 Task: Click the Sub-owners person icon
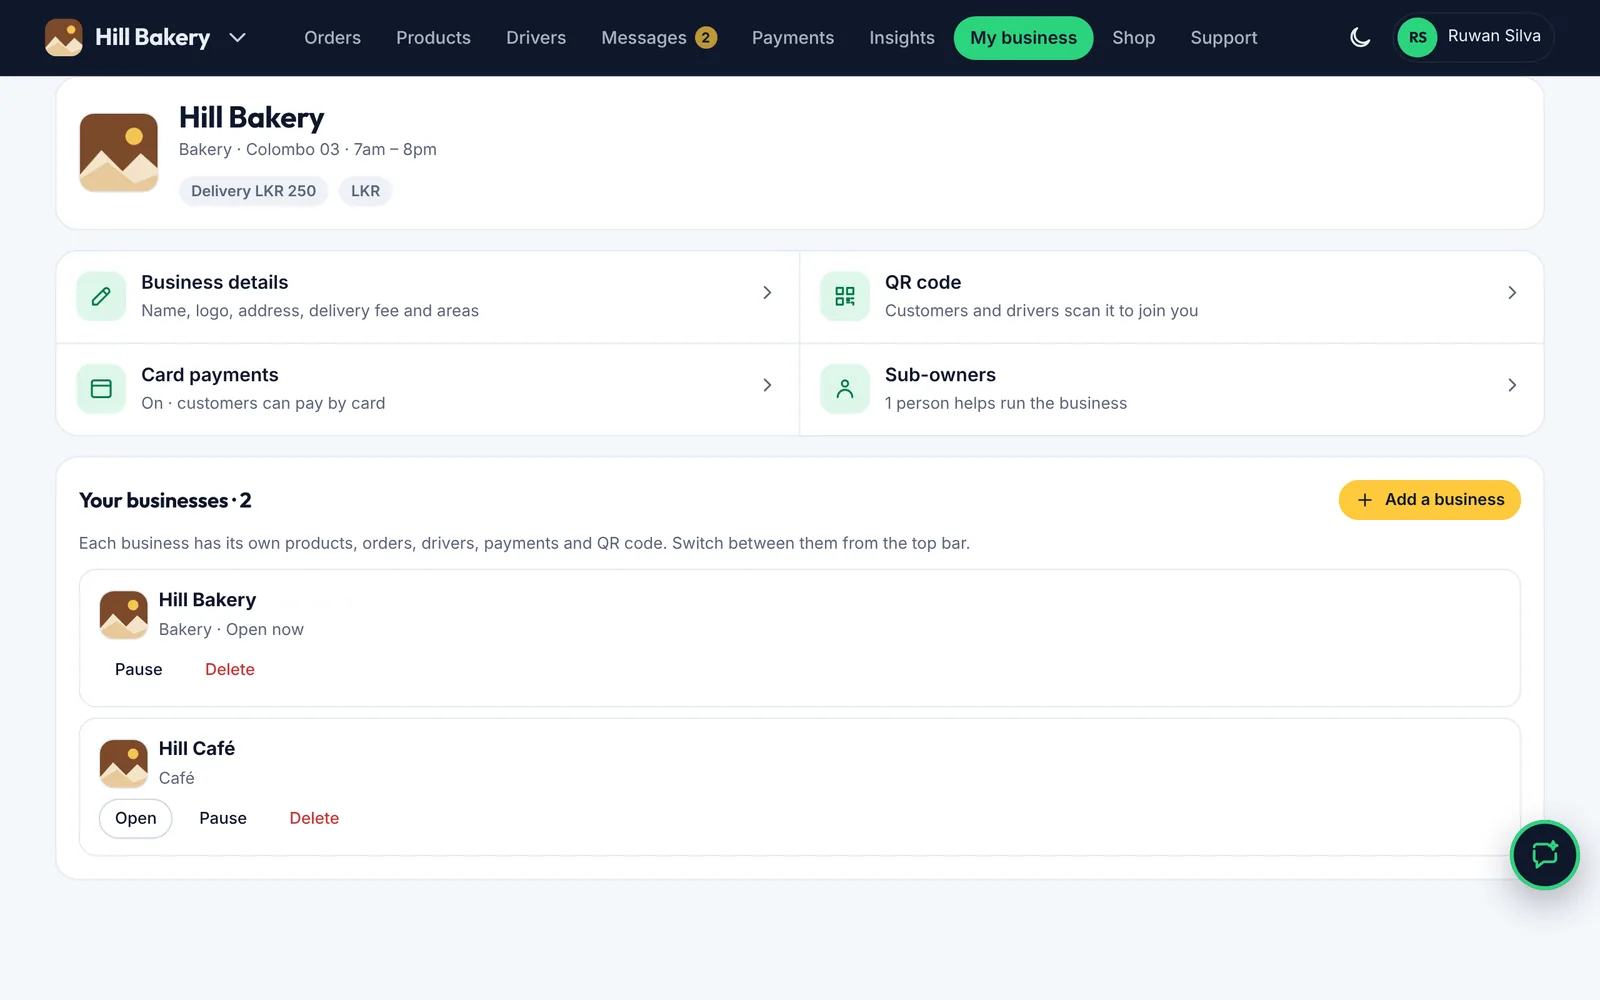(845, 389)
